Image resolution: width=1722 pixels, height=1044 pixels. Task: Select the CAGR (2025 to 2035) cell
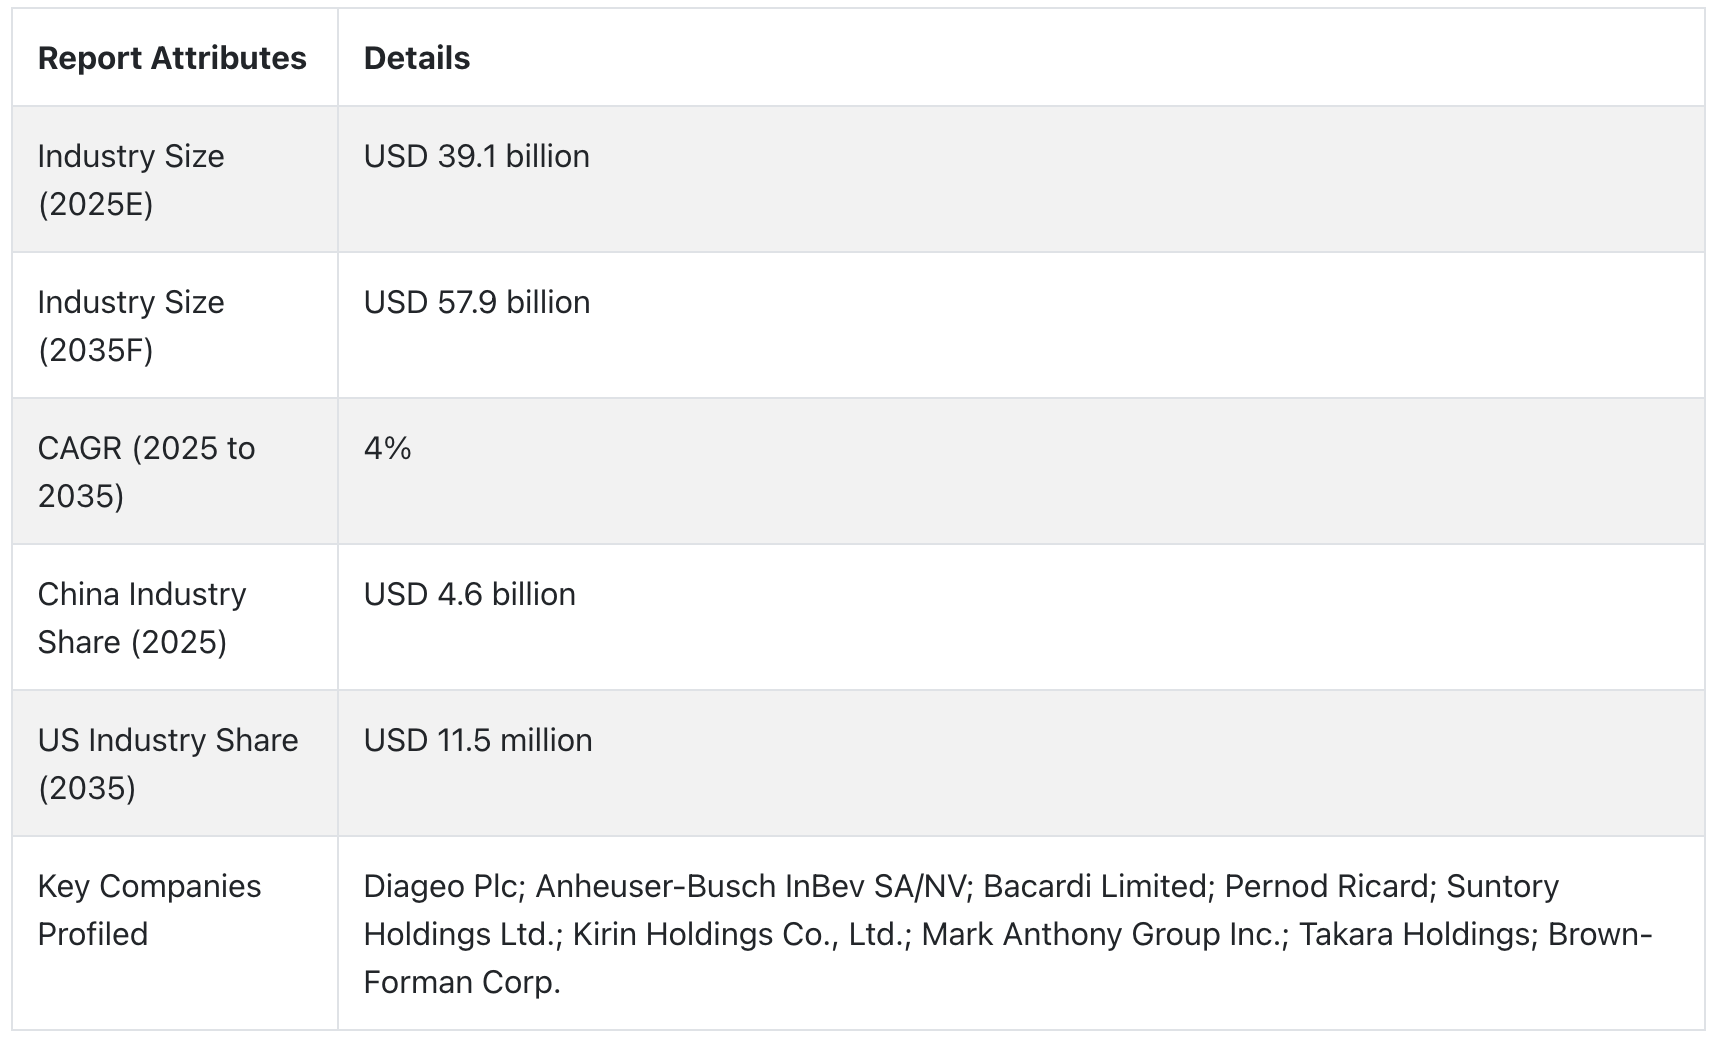(x=174, y=472)
